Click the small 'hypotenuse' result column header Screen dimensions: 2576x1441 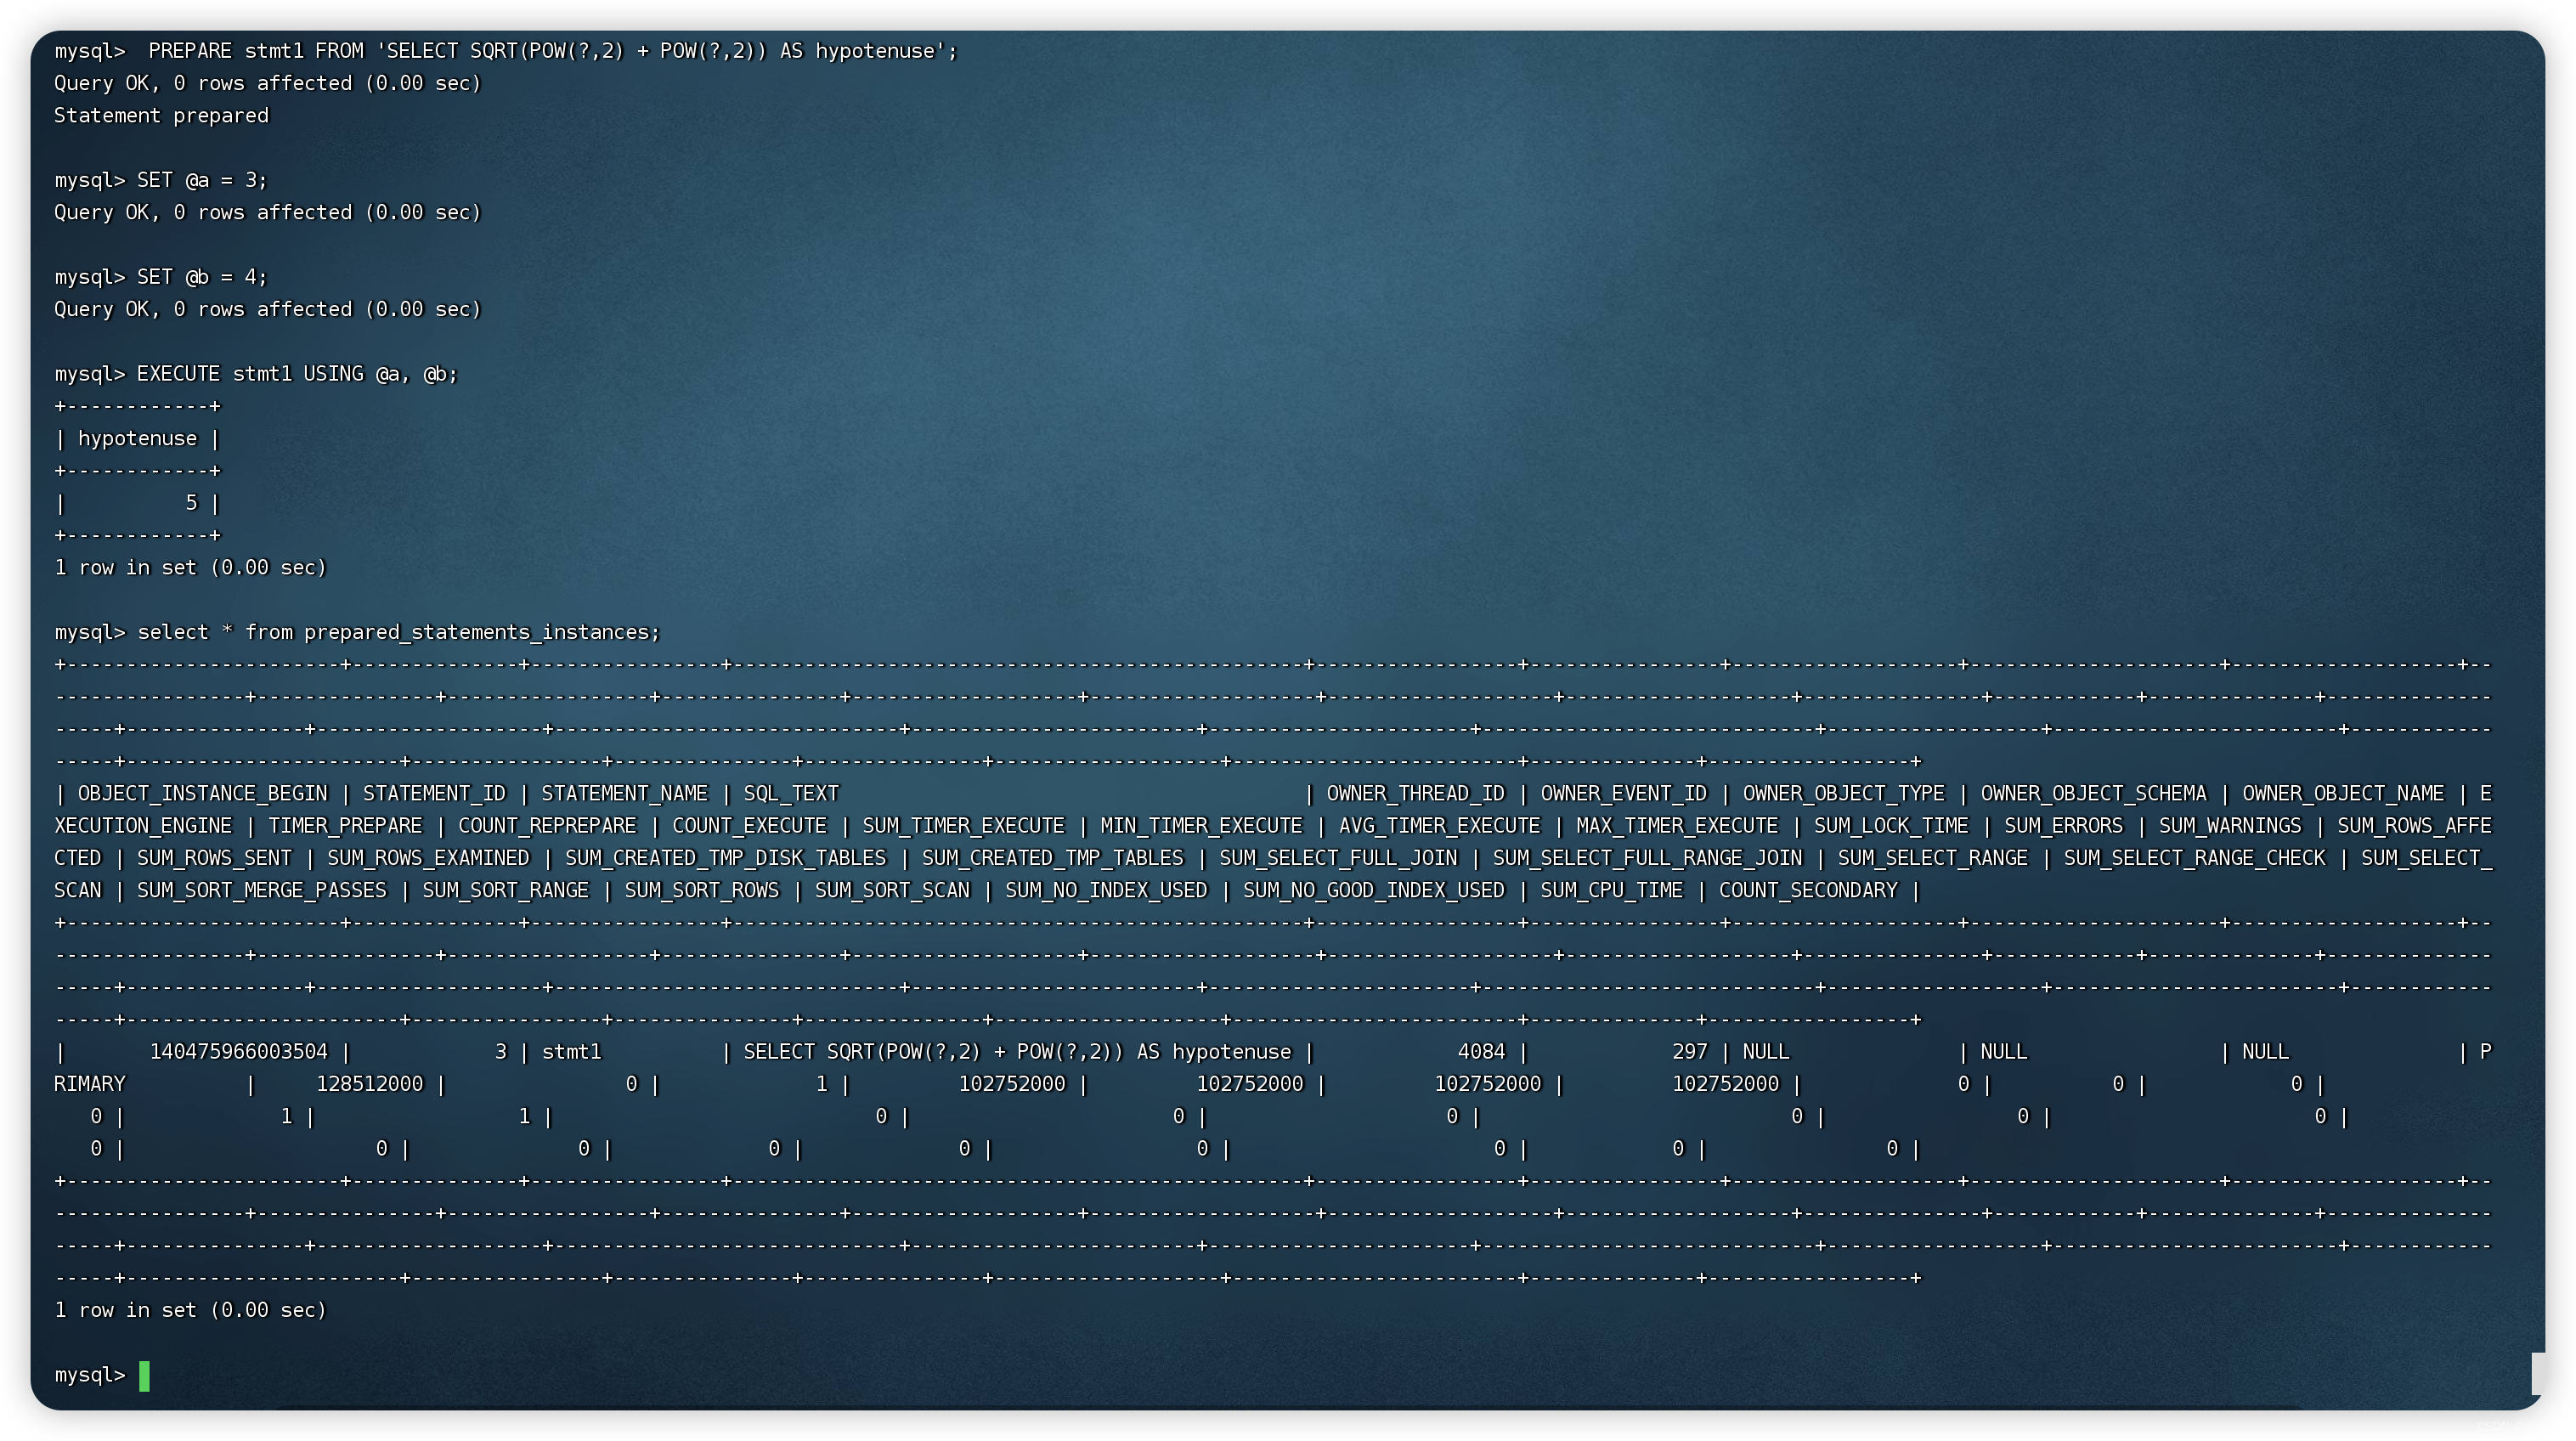(x=137, y=439)
